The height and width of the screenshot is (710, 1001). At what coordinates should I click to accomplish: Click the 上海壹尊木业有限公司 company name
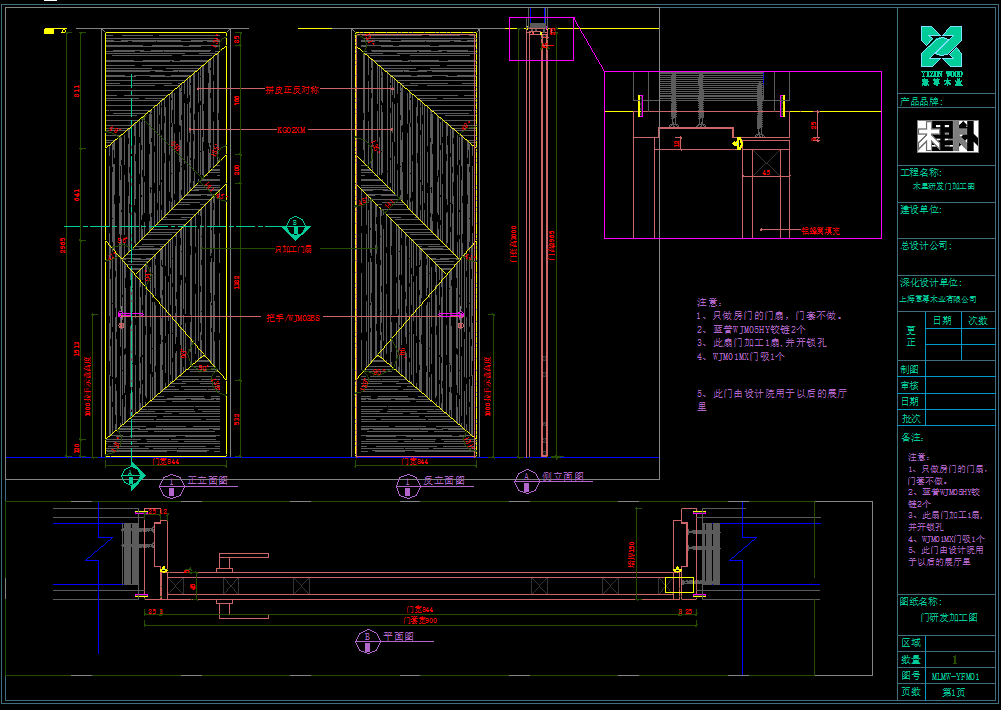point(938,299)
